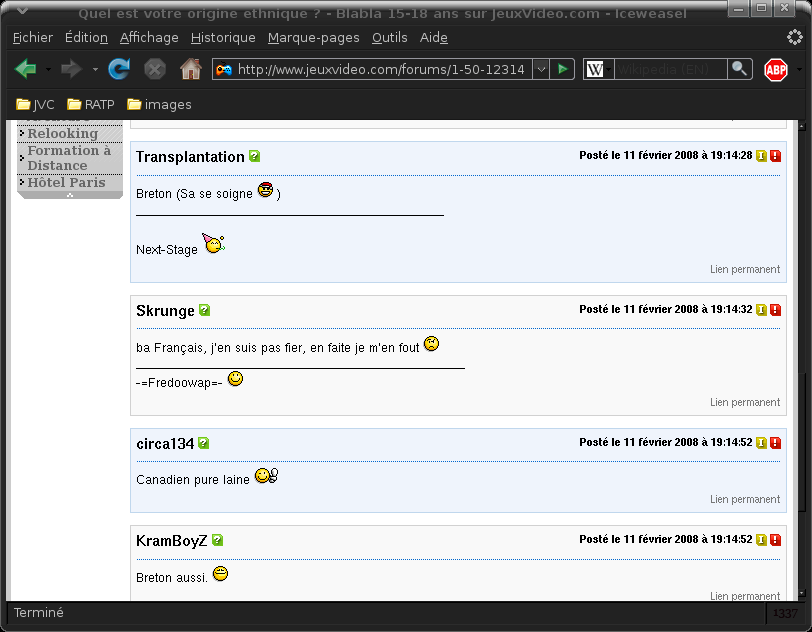812x632 pixels.
Task: Click the green Go arrow next to URL
Action: (562, 69)
